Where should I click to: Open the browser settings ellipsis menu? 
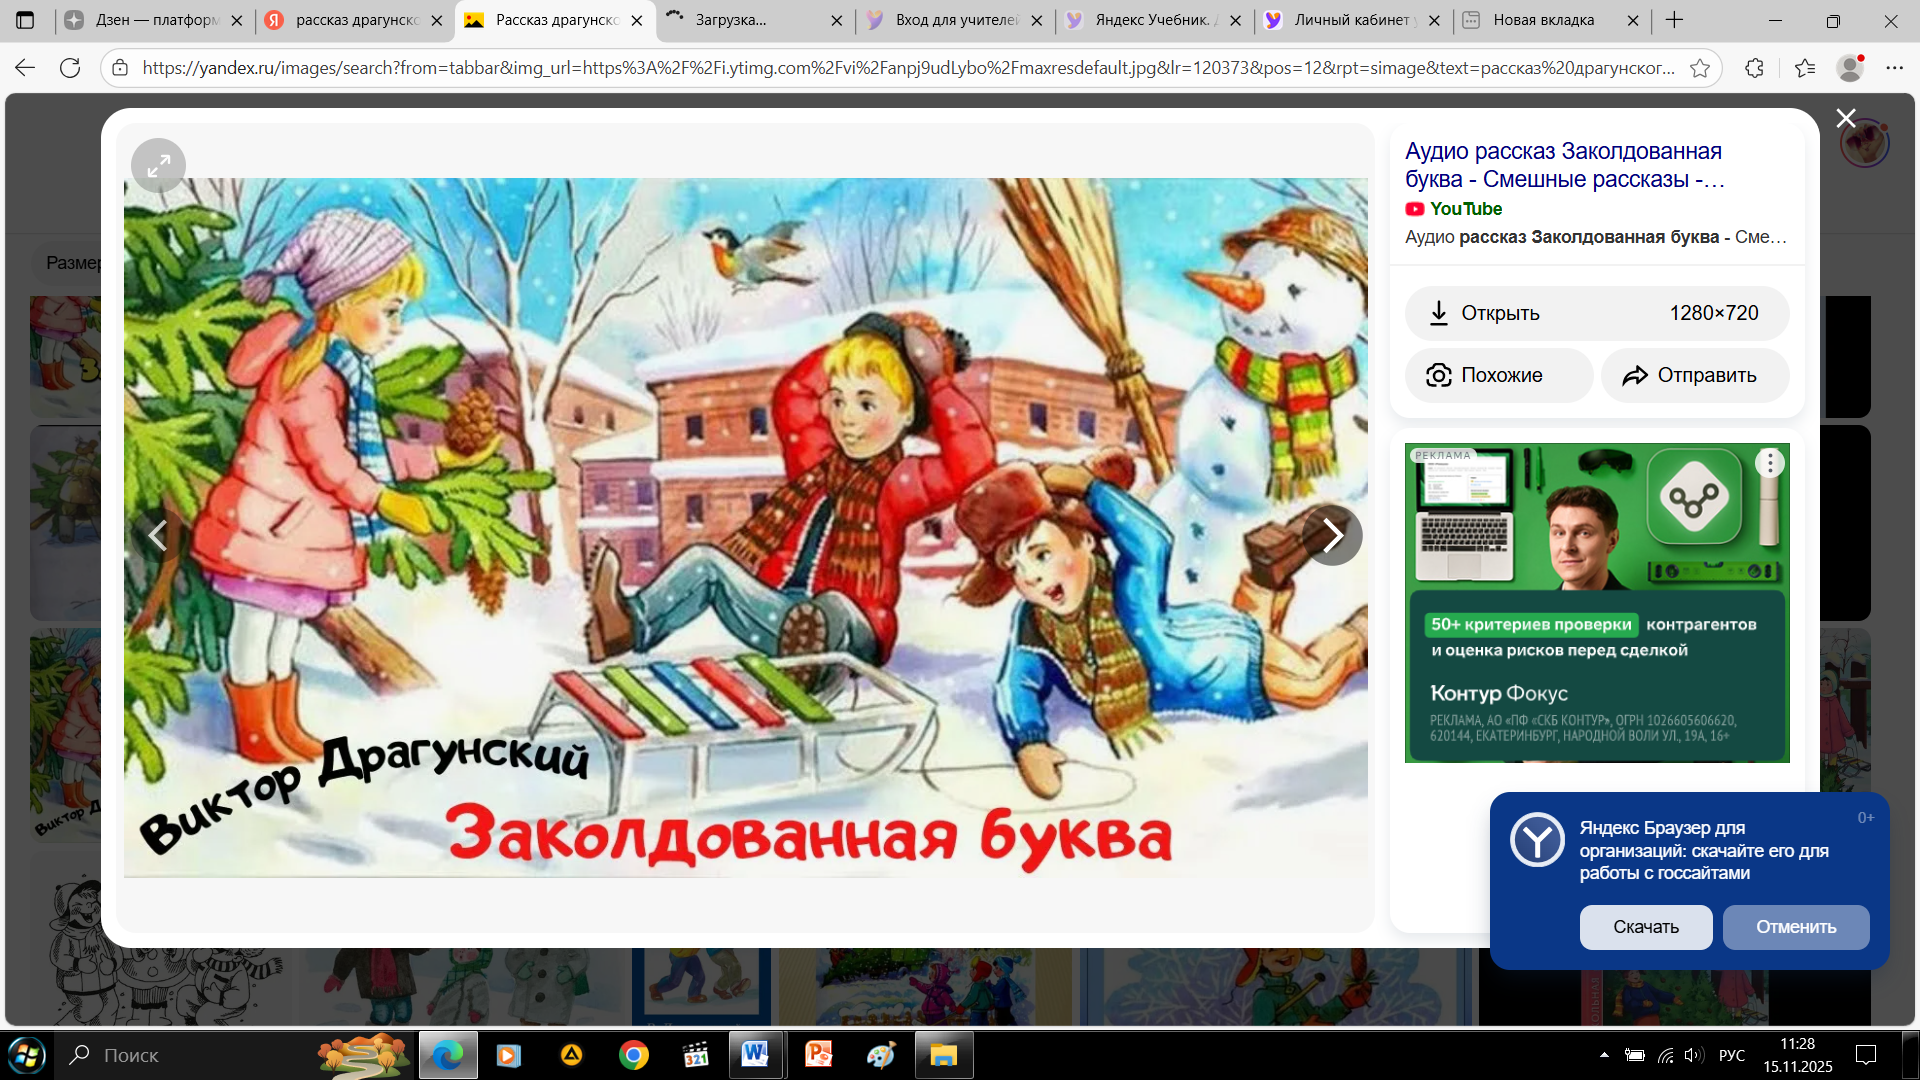(1894, 68)
